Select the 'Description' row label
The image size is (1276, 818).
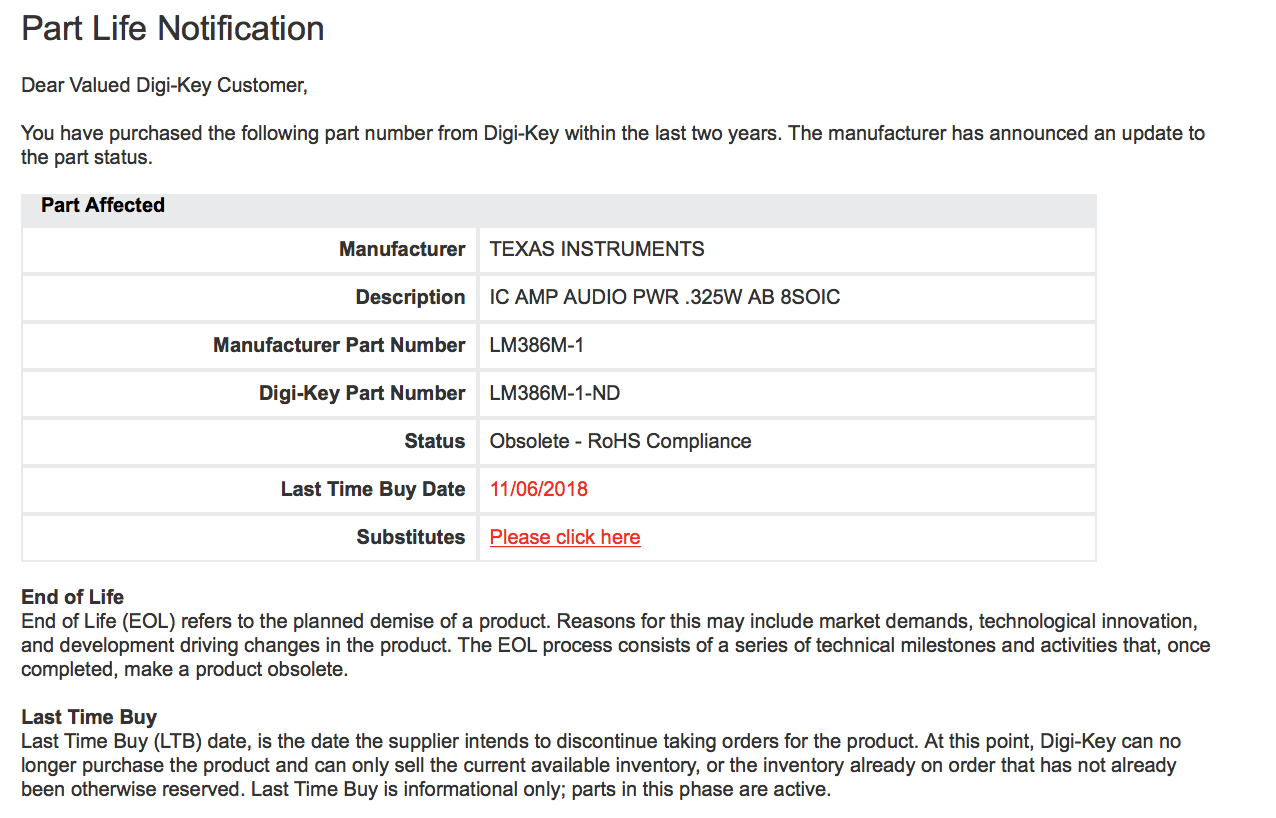(x=410, y=297)
